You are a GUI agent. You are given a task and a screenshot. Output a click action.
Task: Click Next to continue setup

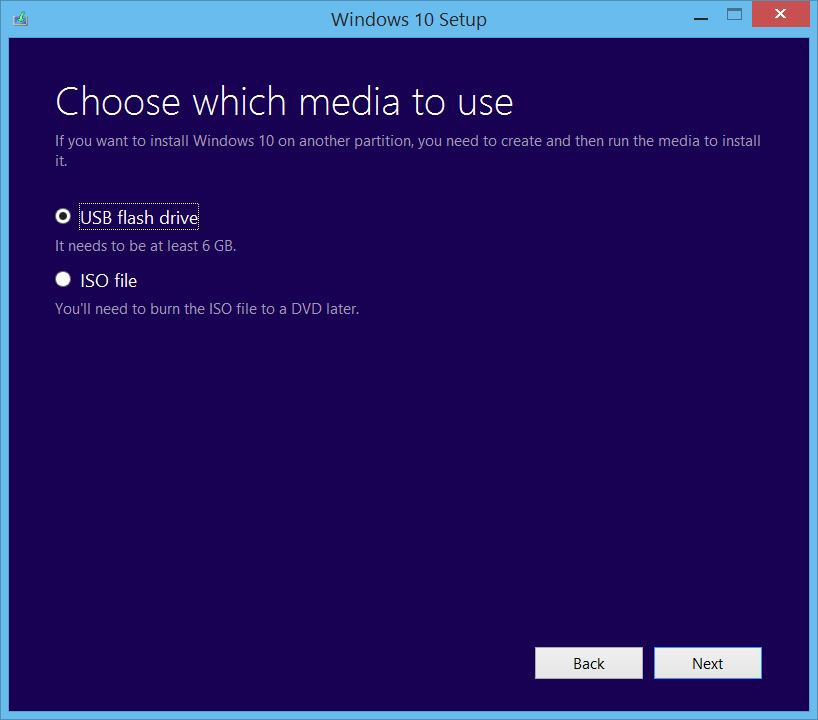click(707, 663)
